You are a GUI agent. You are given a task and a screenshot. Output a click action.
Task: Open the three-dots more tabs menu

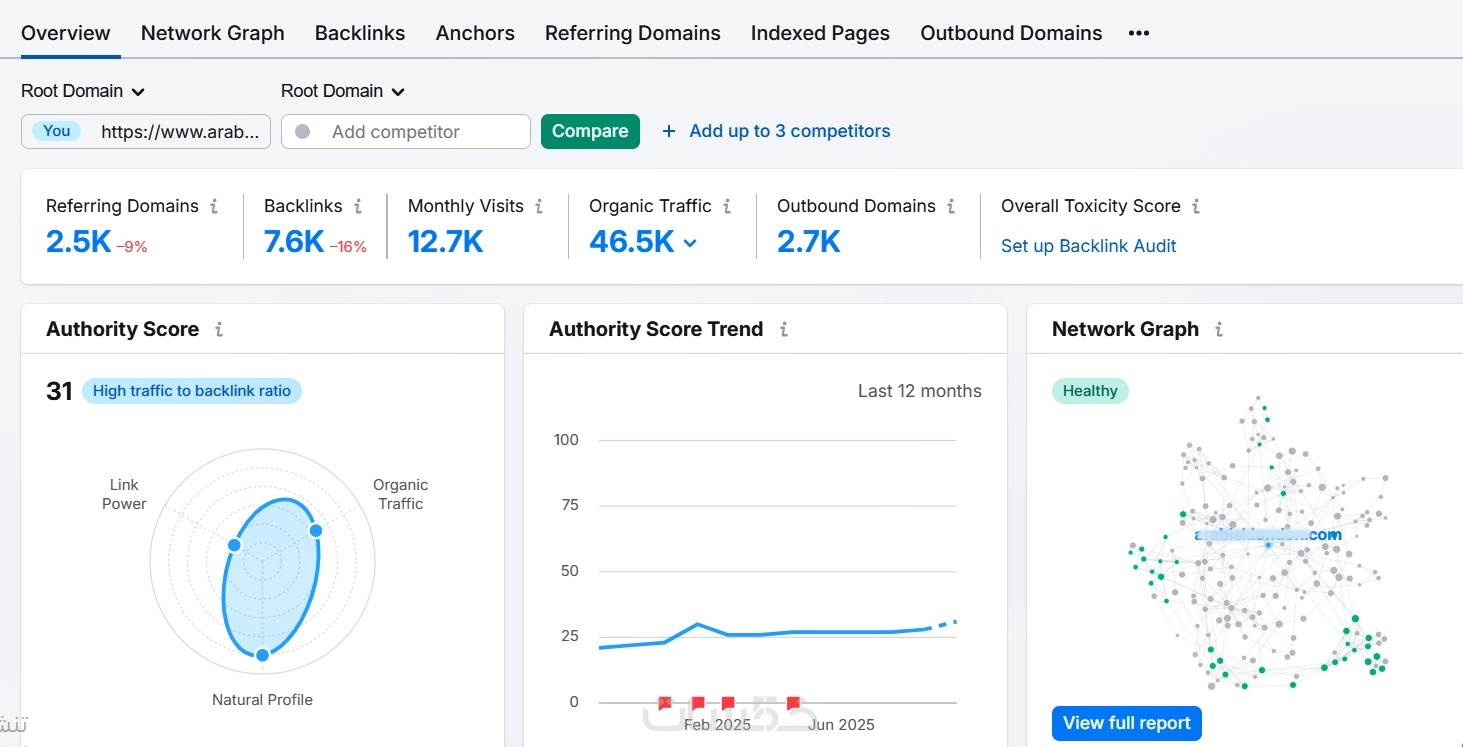tap(1138, 33)
